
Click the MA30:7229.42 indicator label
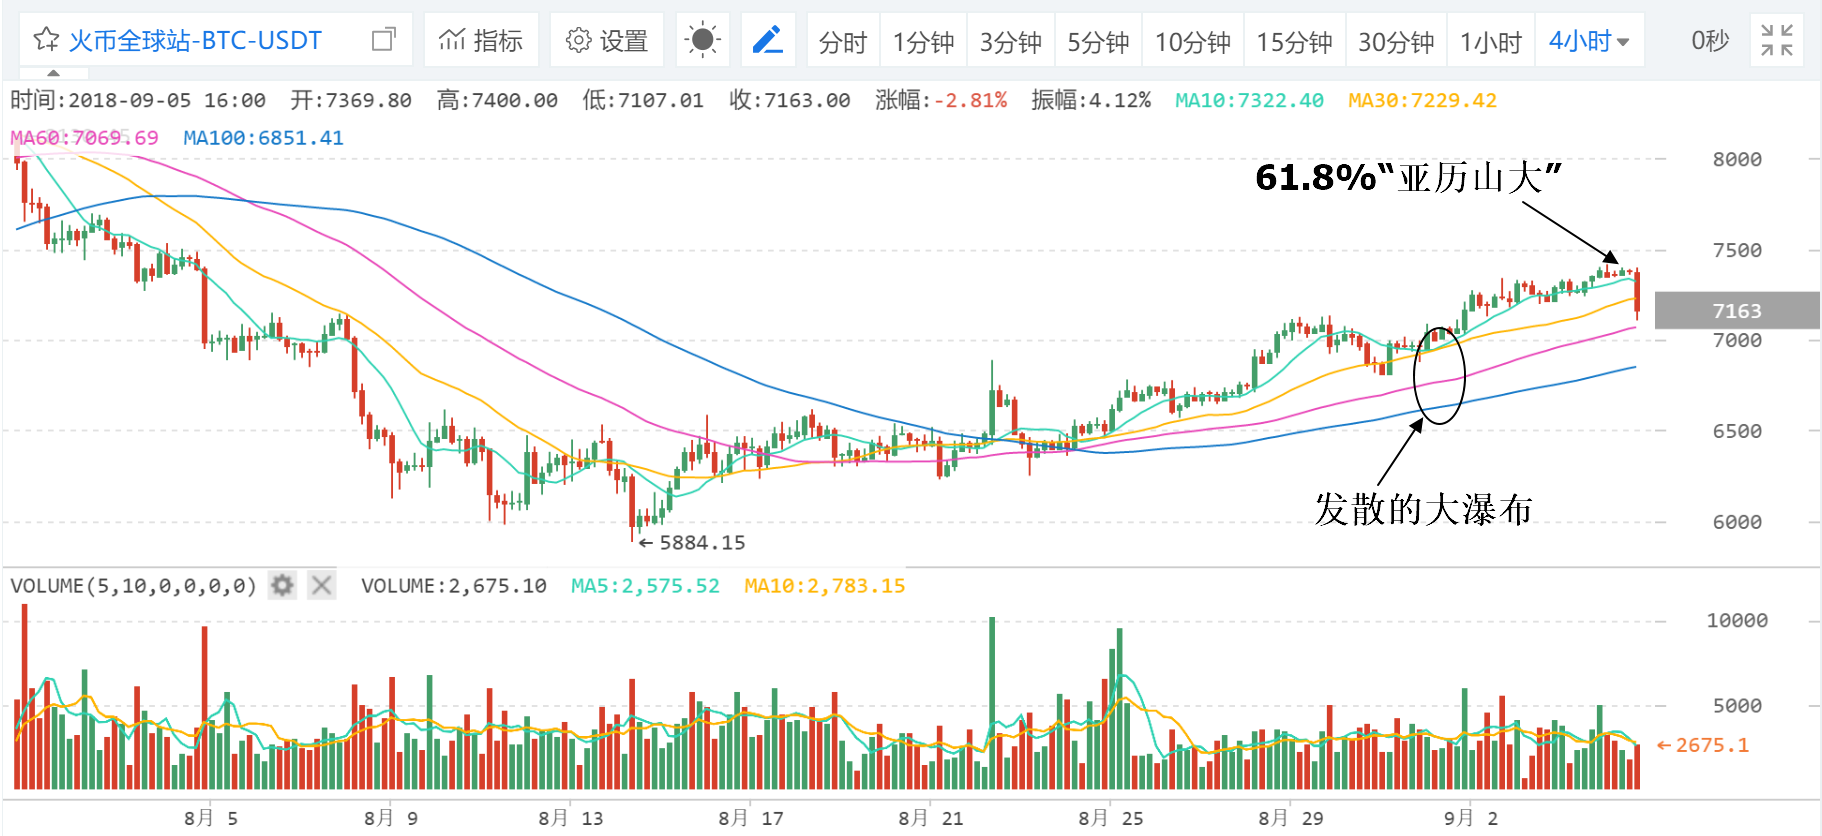point(1422,100)
